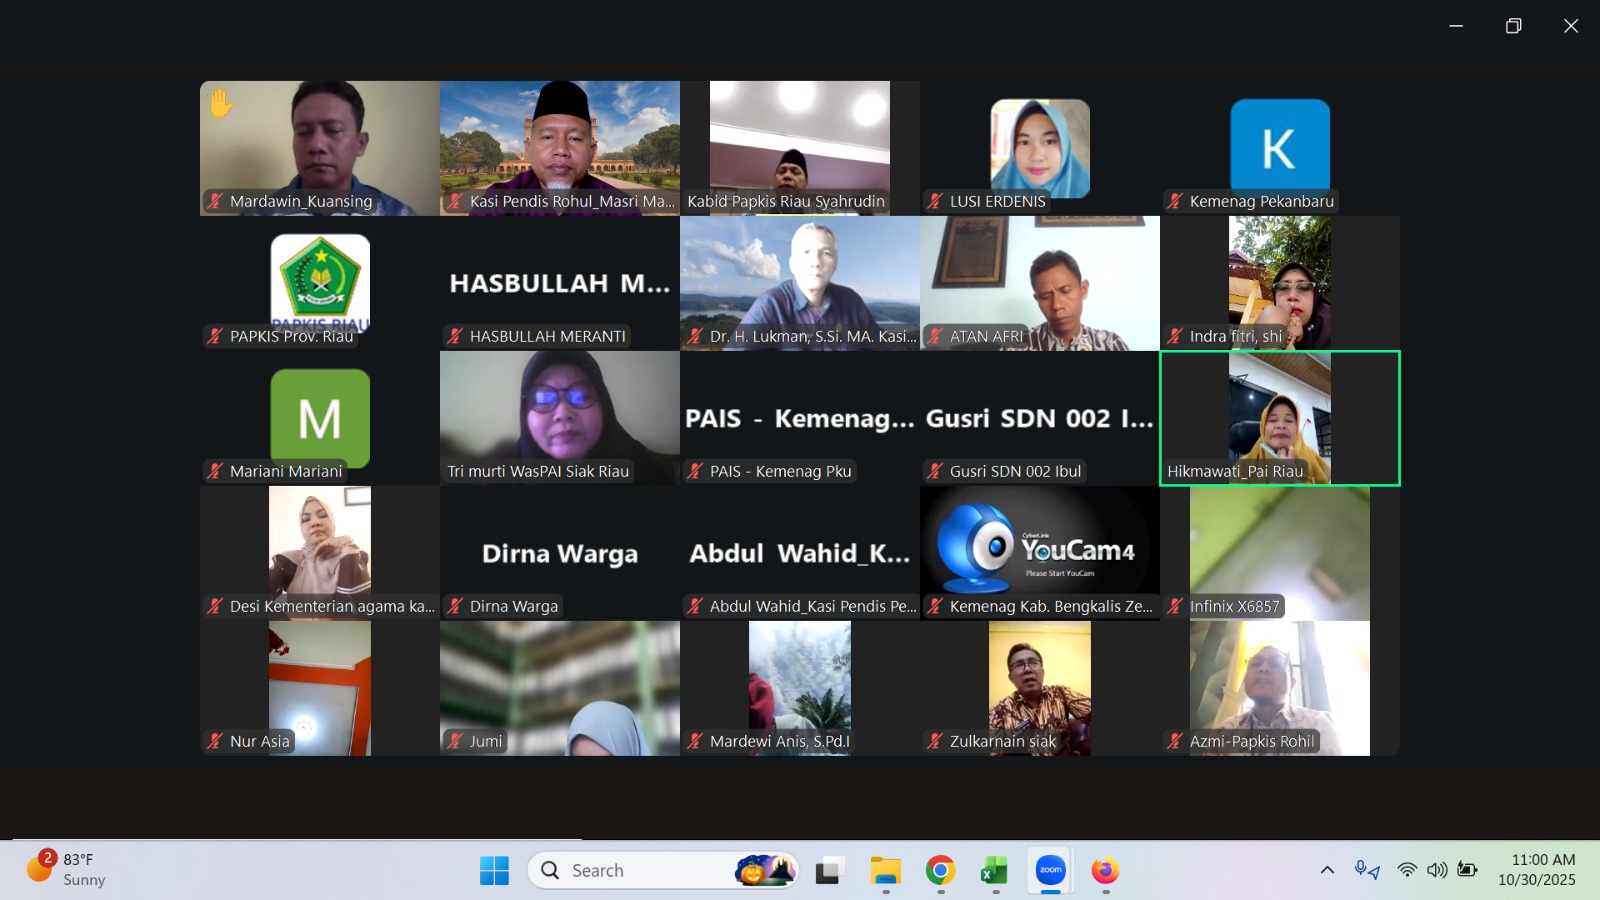
Task: Click the blue K avatar of Kemenag Pekanbaru
Action: [1279, 147]
